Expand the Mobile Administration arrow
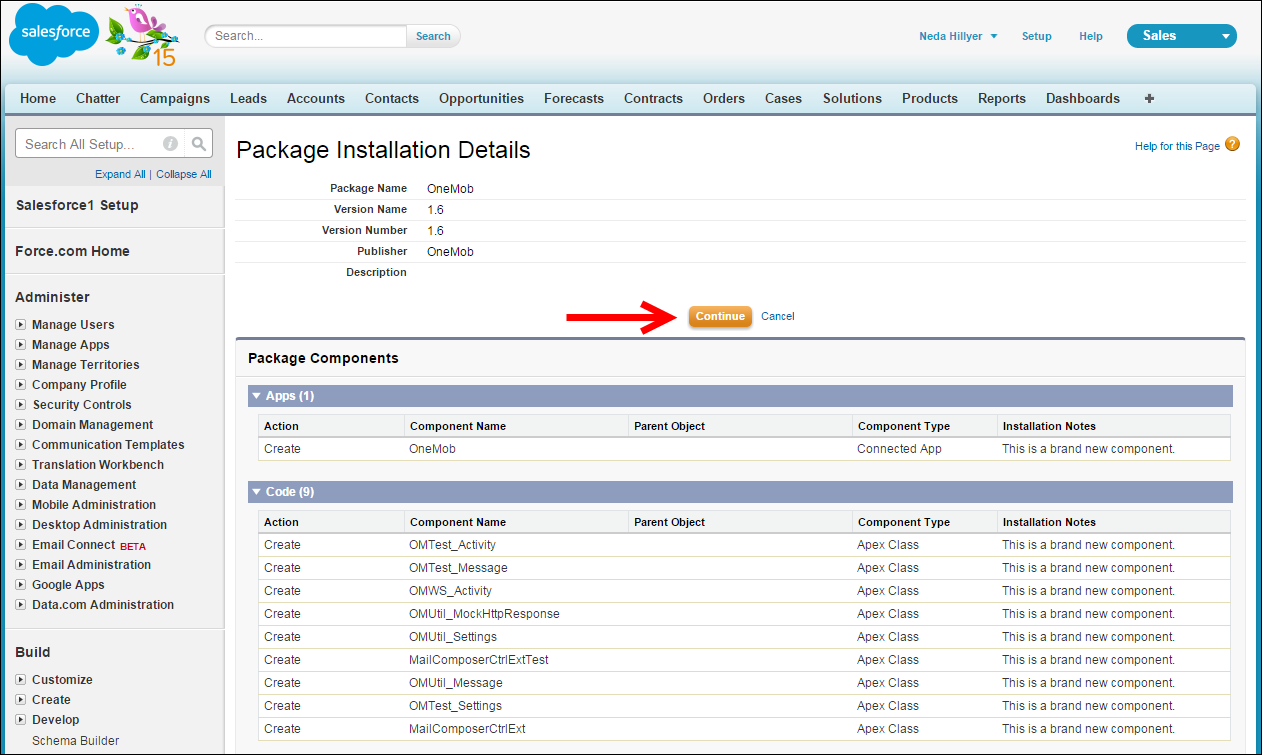1262x755 pixels. [21, 505]
